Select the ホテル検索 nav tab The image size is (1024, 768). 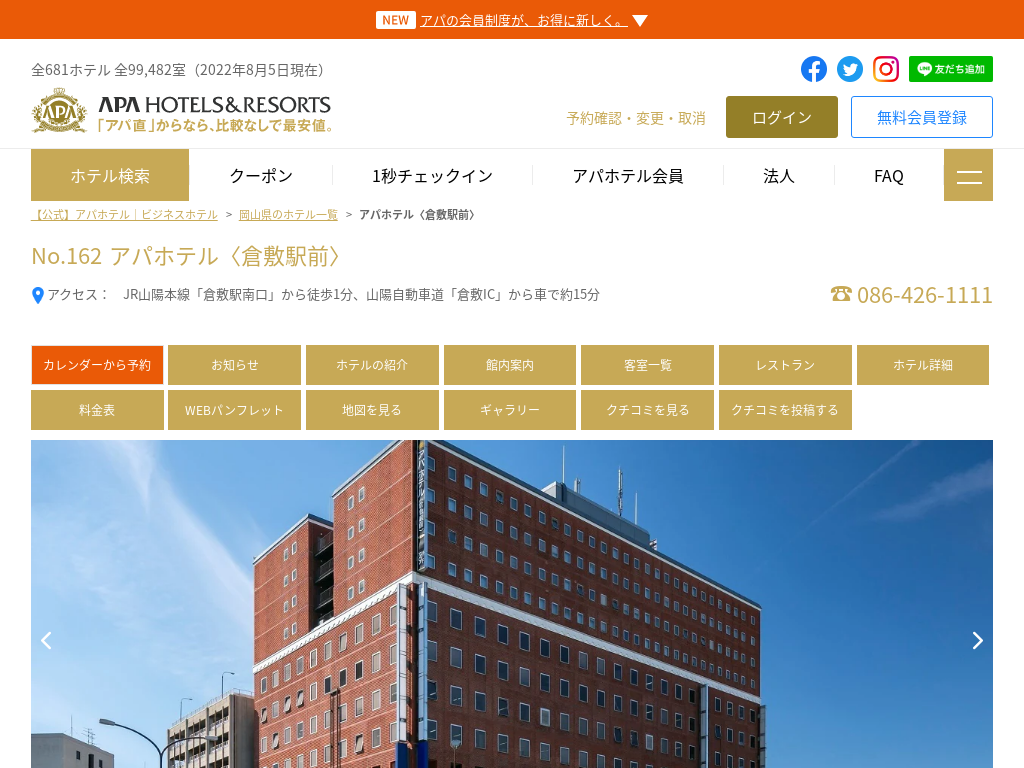[110, 175]
